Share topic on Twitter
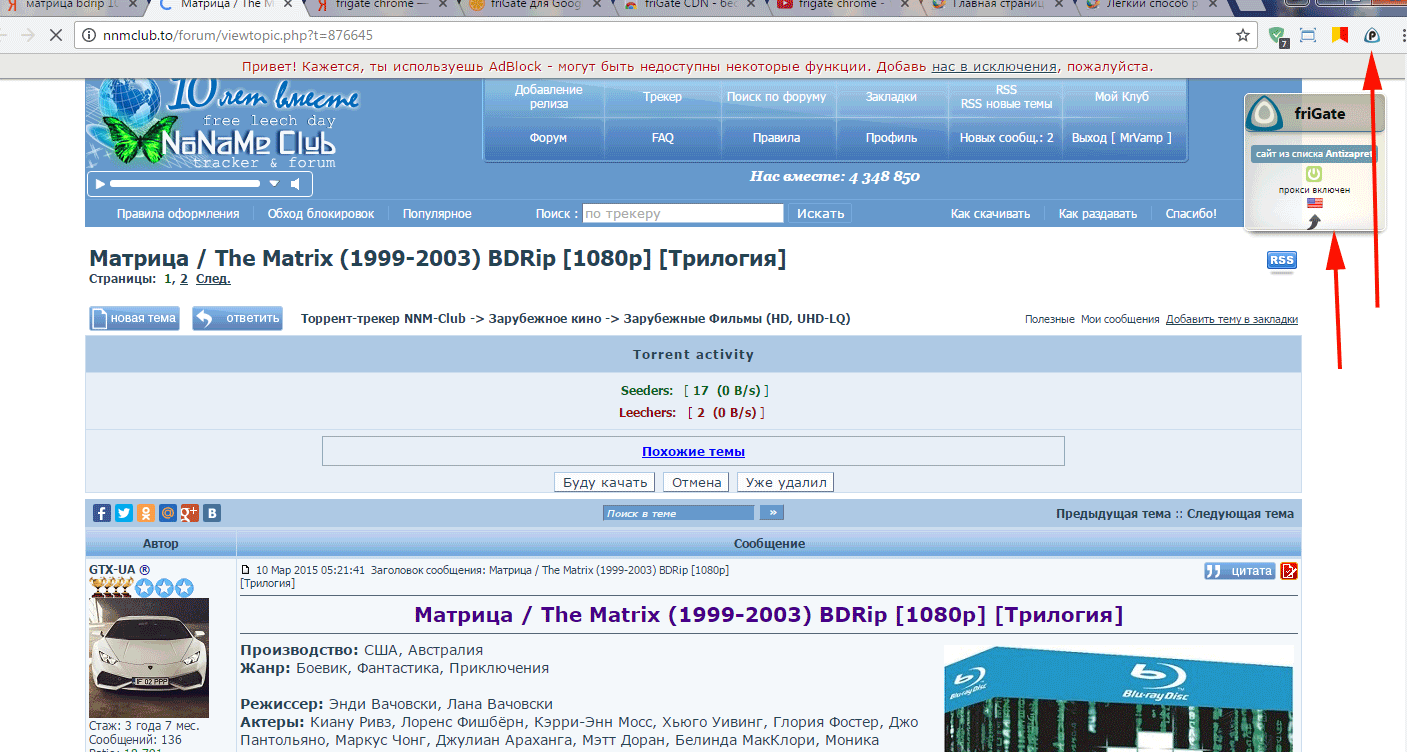 [123, 513]
